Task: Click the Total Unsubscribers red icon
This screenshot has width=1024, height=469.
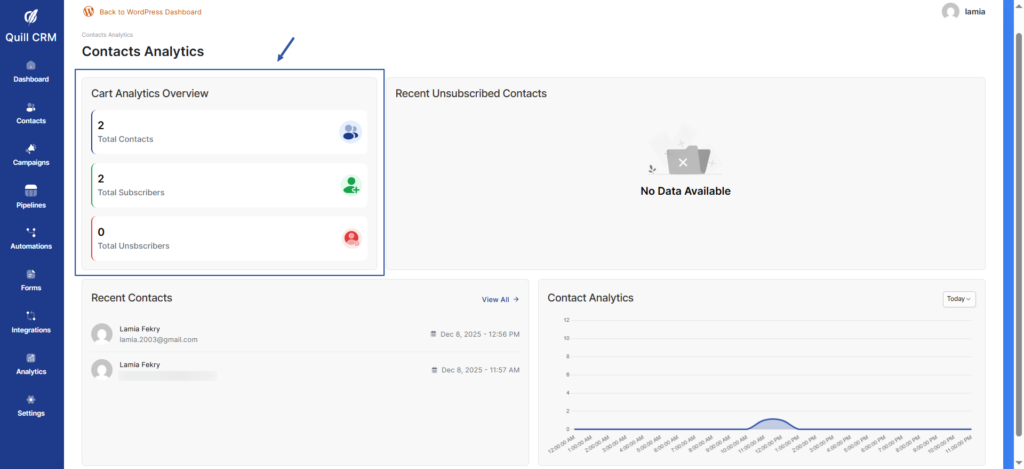Action: [x=351, y=238]
